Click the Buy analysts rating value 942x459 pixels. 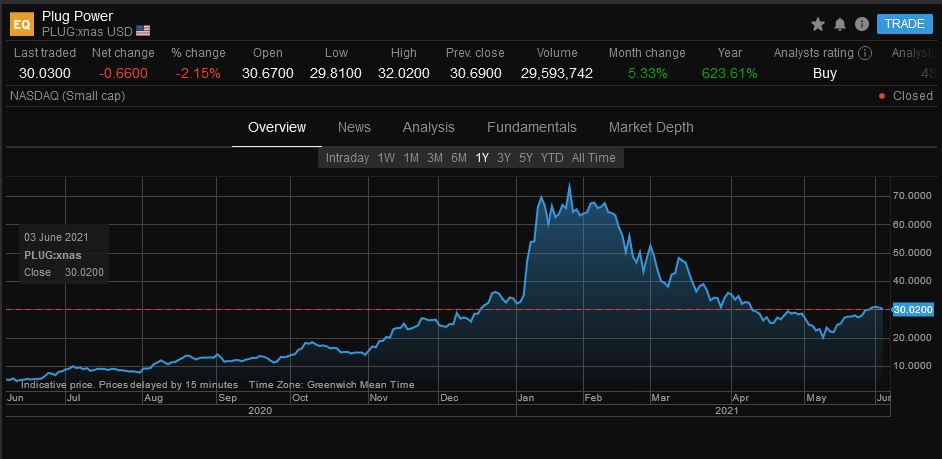824,74
